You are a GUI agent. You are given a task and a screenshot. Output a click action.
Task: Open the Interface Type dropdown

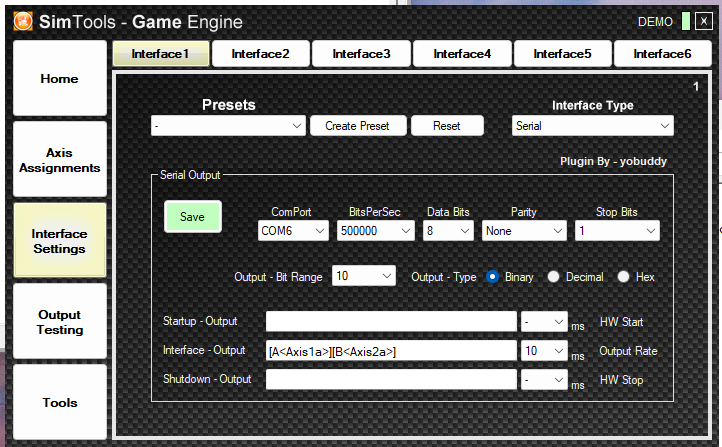click(592, 126)
